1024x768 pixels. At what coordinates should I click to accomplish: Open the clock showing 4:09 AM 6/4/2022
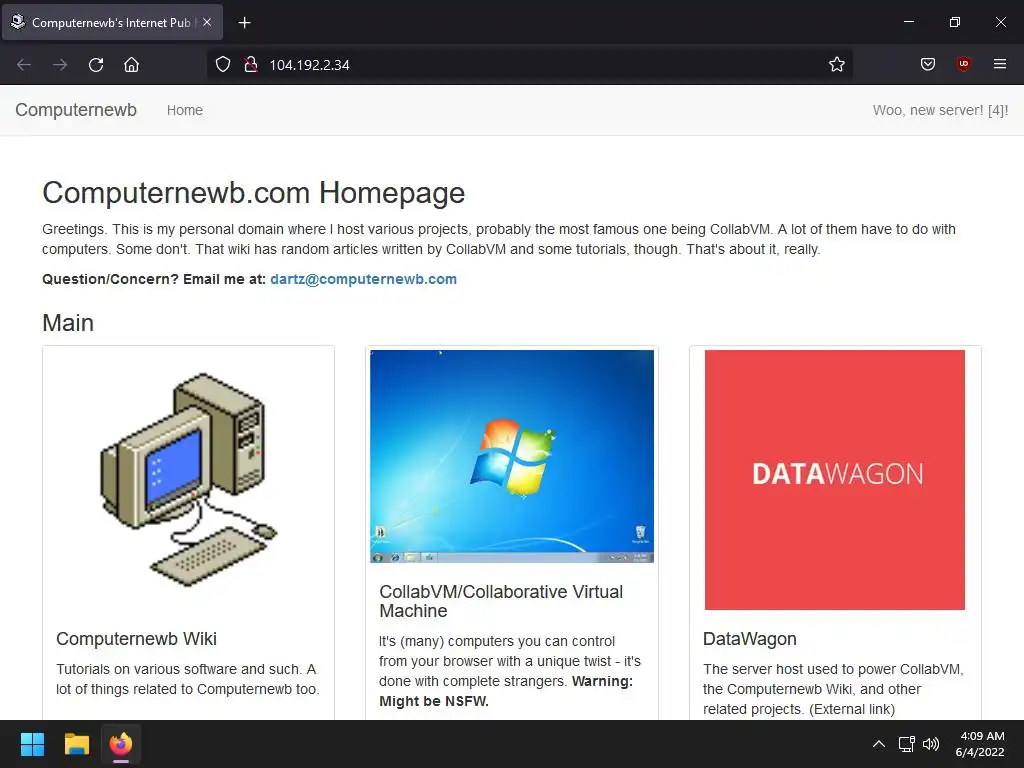click(980, 744)
